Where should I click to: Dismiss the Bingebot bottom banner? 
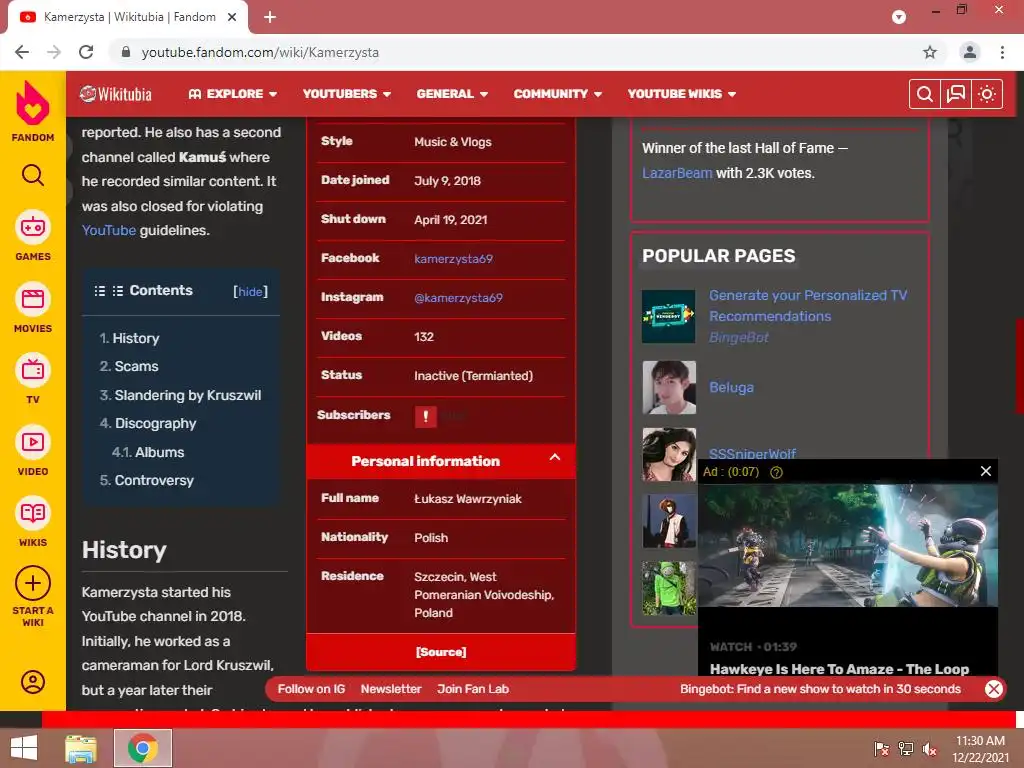[x=993, y=689]
